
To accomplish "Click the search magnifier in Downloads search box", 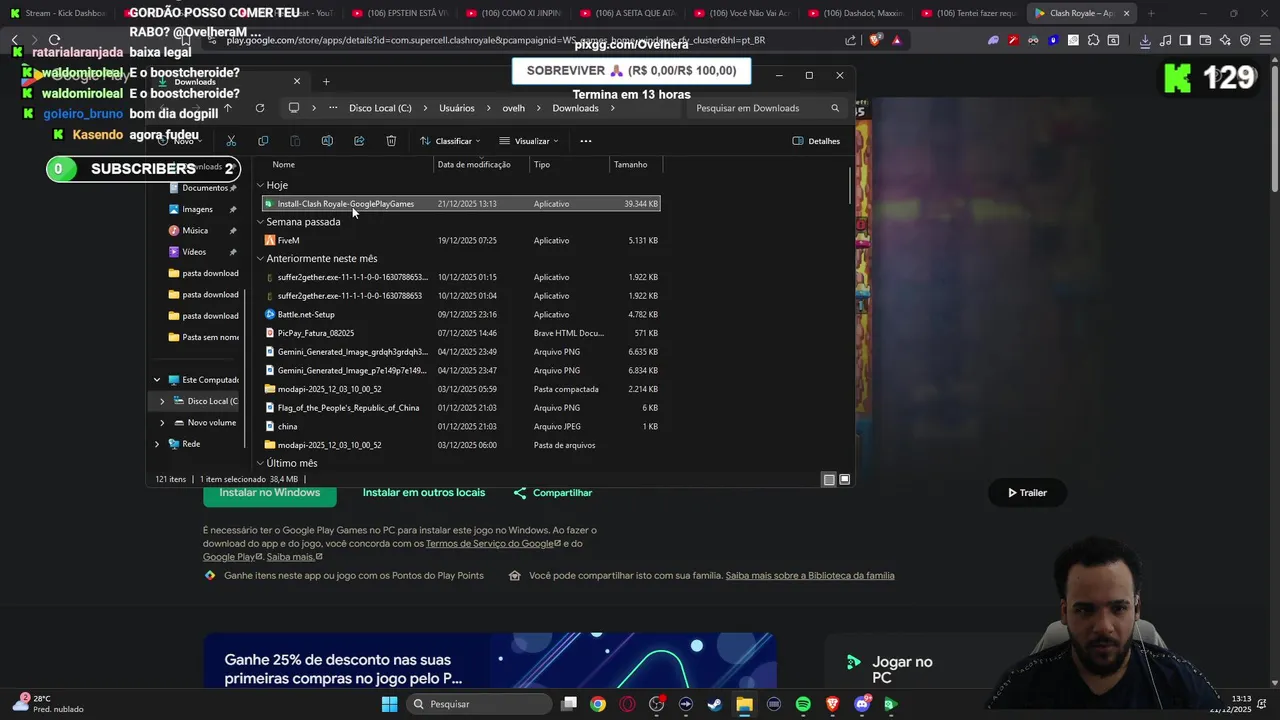I will [x=835, y=108].
